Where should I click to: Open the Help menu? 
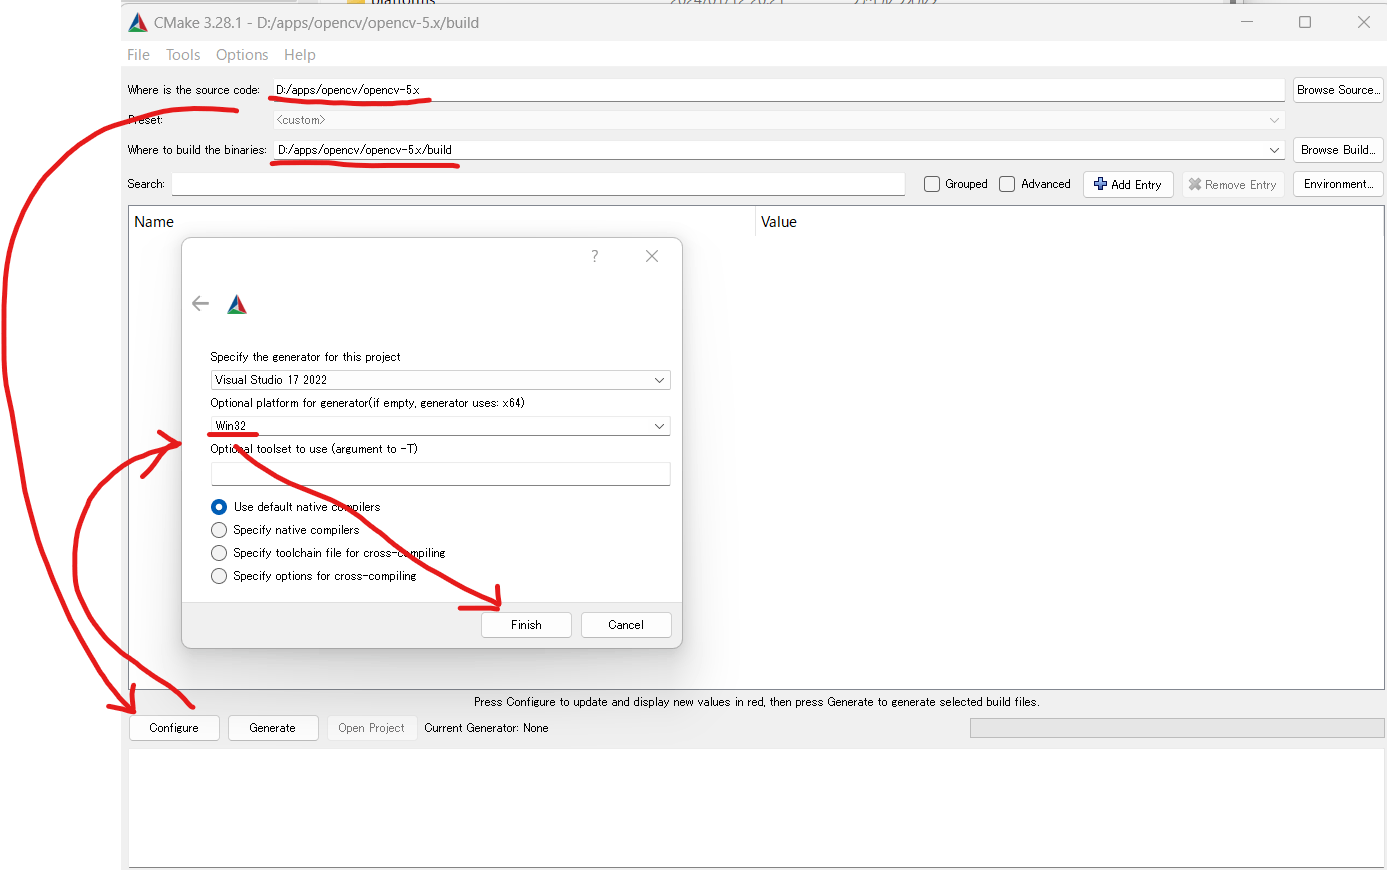point(300,55)
